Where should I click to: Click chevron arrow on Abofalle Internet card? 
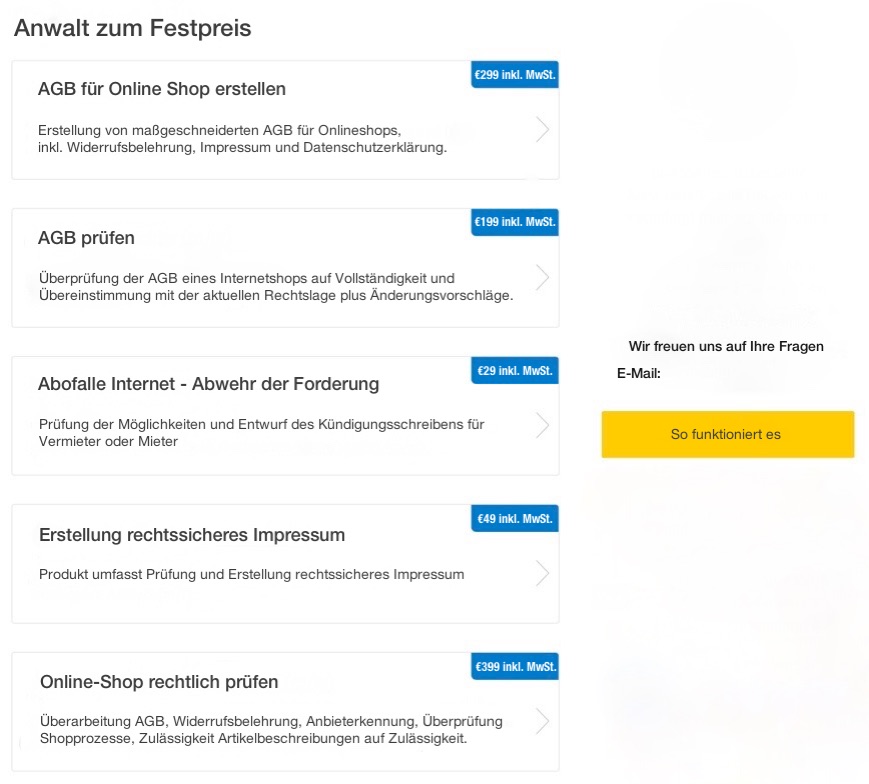point(542,426)
